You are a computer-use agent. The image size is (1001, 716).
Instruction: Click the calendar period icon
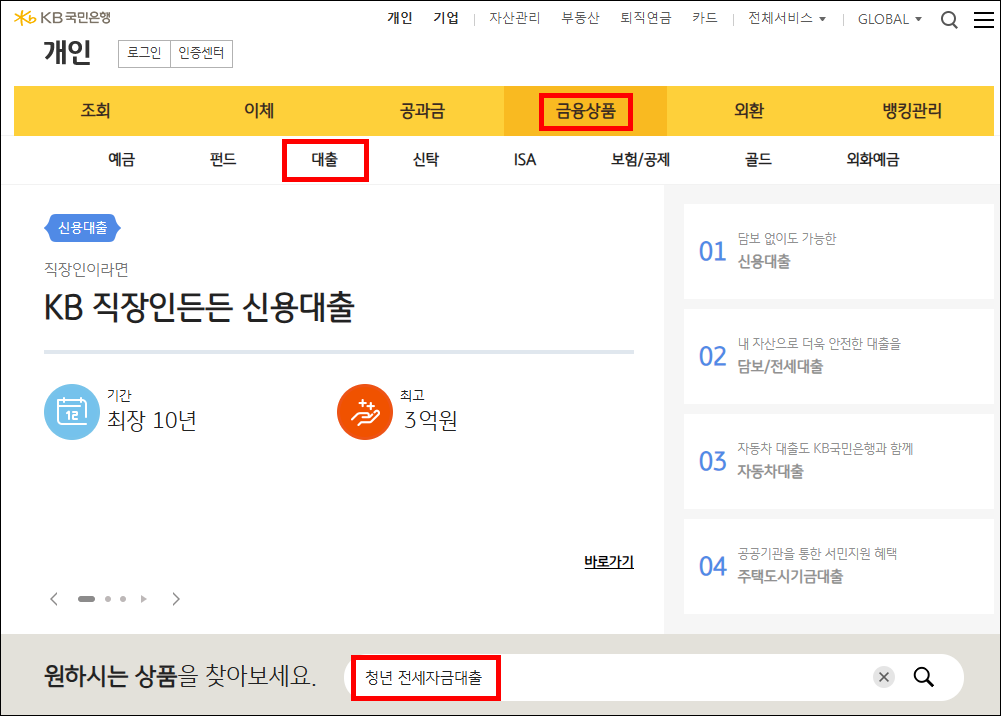[72, 412]
